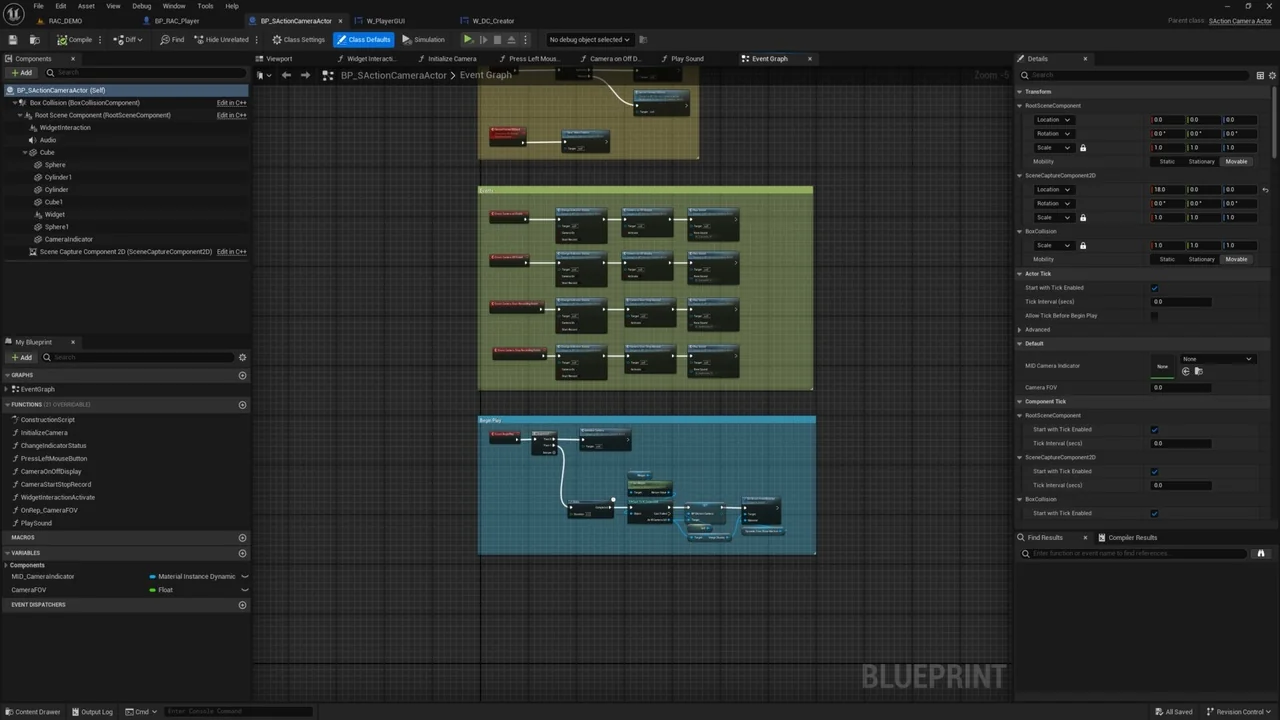Click Add button in Components panel

click(x=21, y=73)
